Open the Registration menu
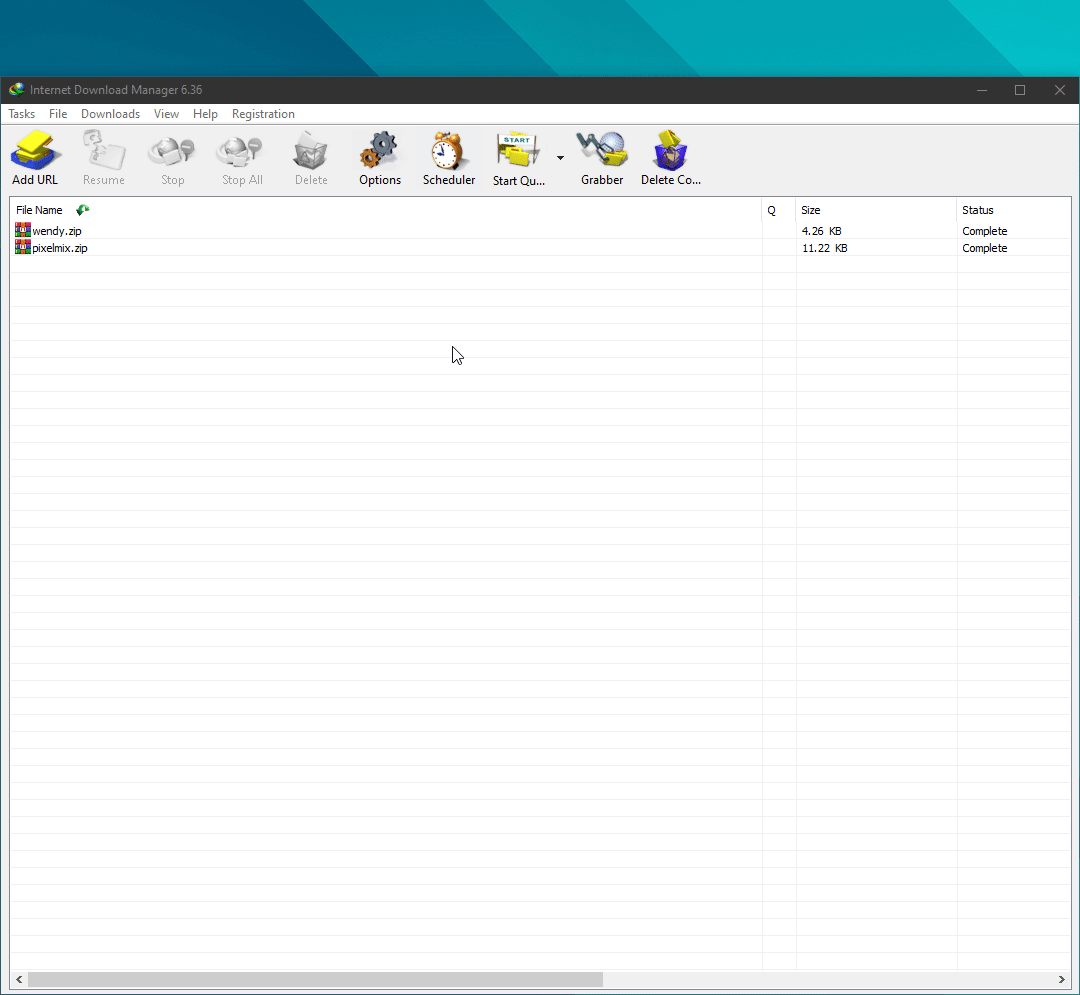Screen dimensions: 1080x995 pyautogui.click(x=263, y=114)
